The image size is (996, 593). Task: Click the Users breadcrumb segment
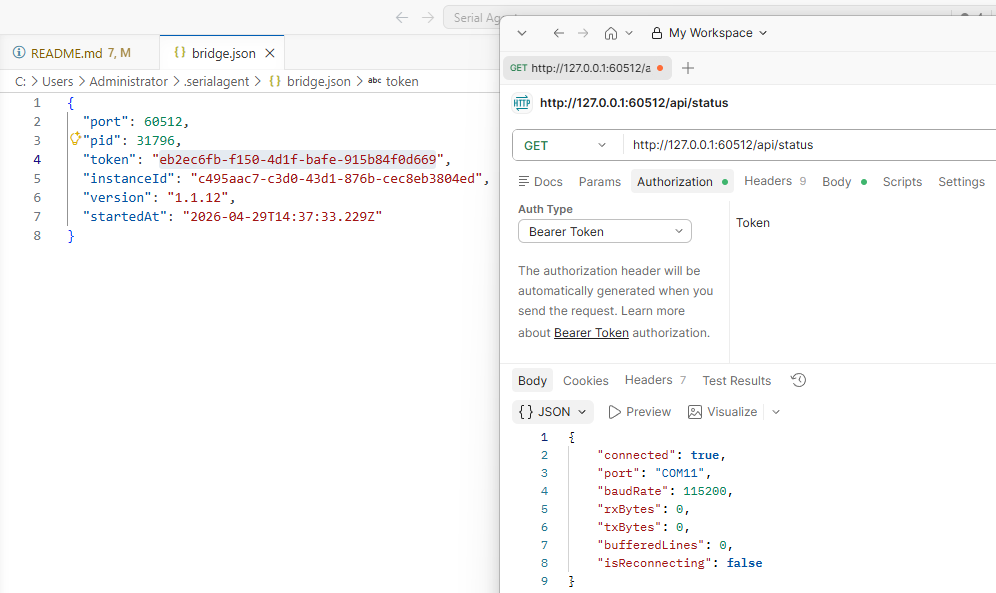click(58, 81)
